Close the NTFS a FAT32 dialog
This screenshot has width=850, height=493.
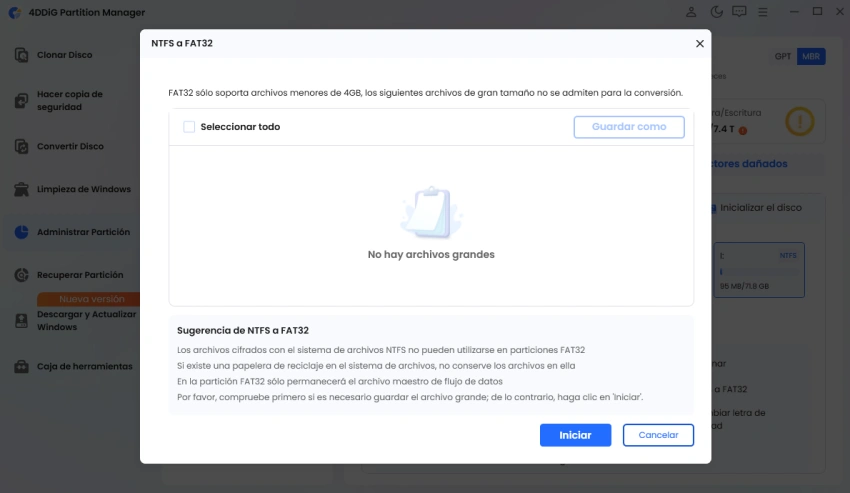pos(700,43)
